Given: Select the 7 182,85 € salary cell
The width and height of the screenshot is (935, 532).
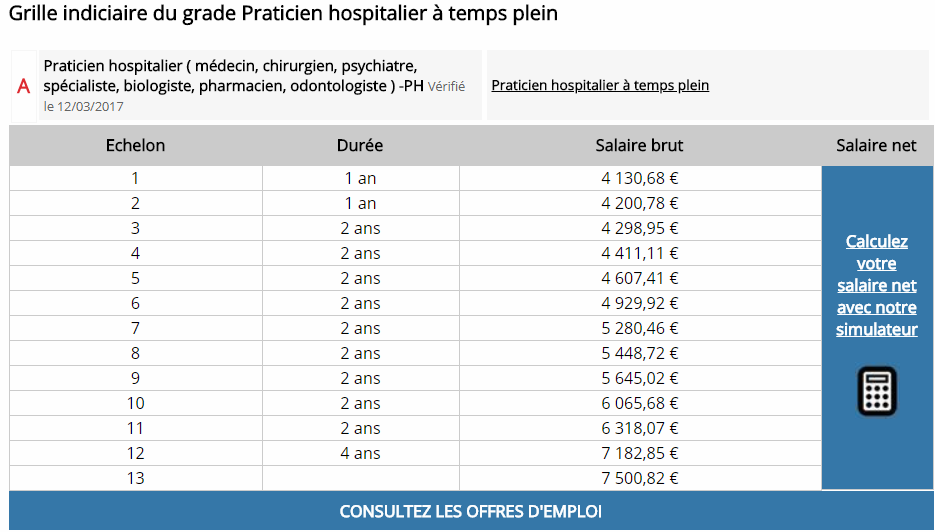Looking at the screenshot, I should (640, 453).
